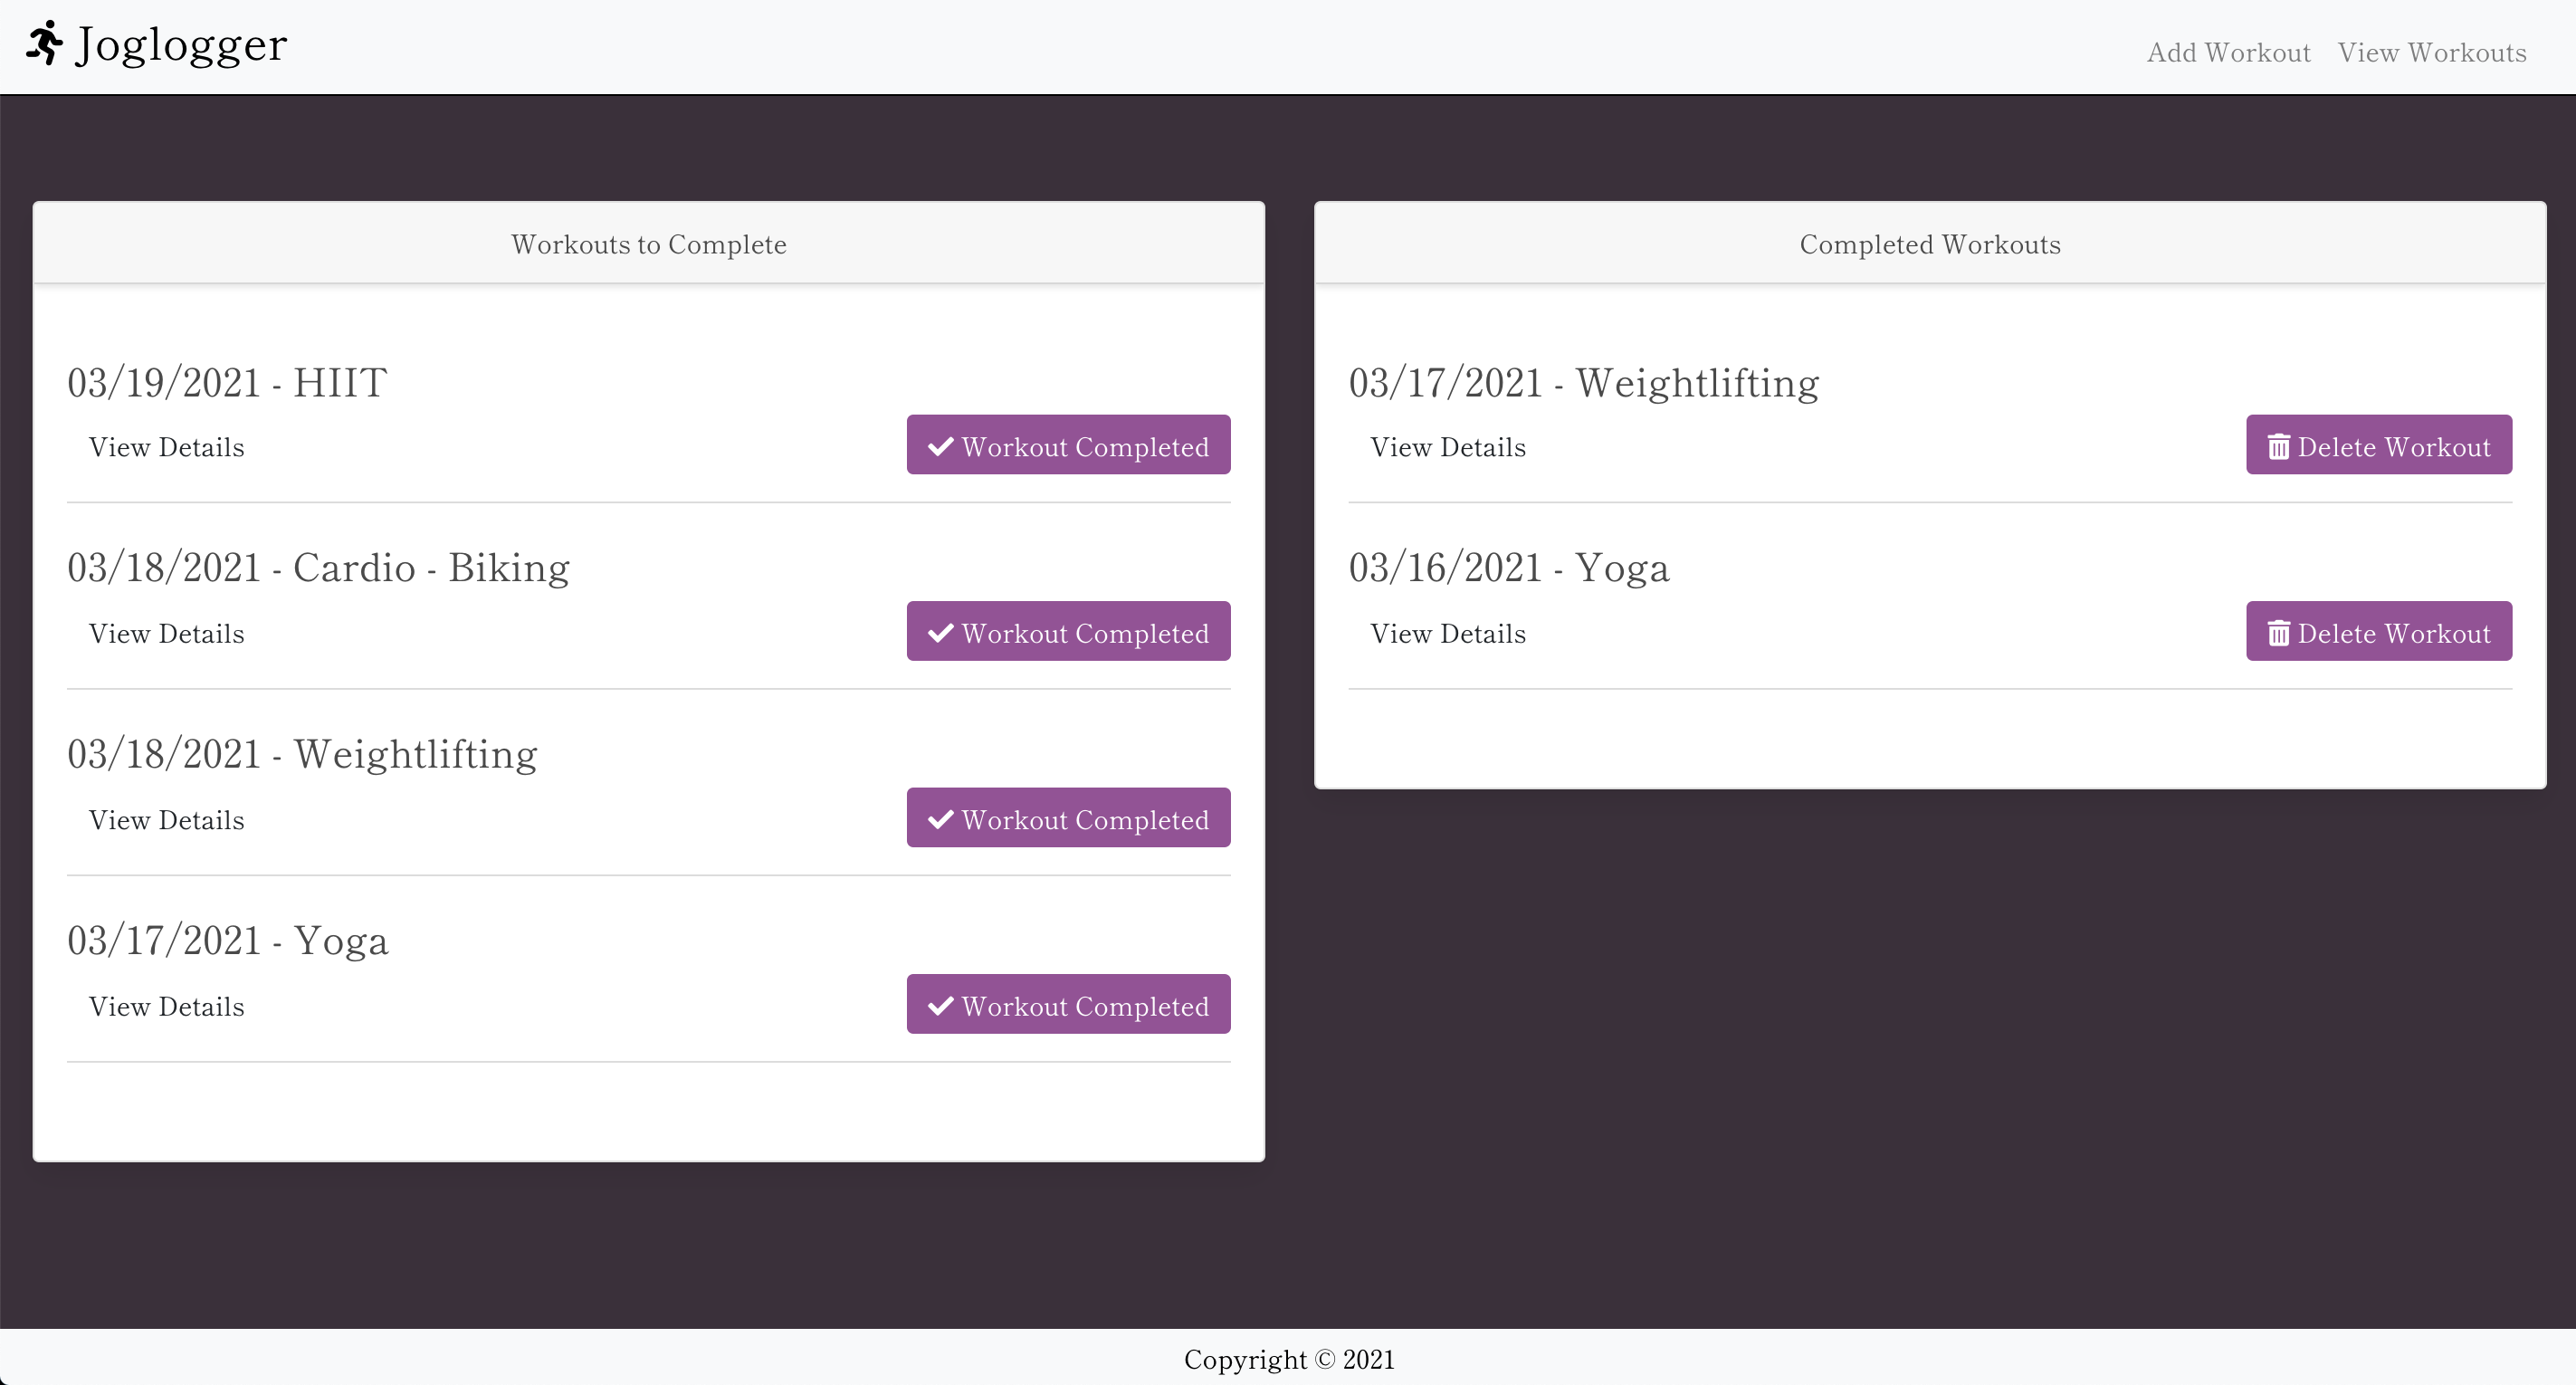The height and width of the screenshot is (1385, 2576).
Task: View details of Cardio - Biking workout
Action: pos(166,633)
